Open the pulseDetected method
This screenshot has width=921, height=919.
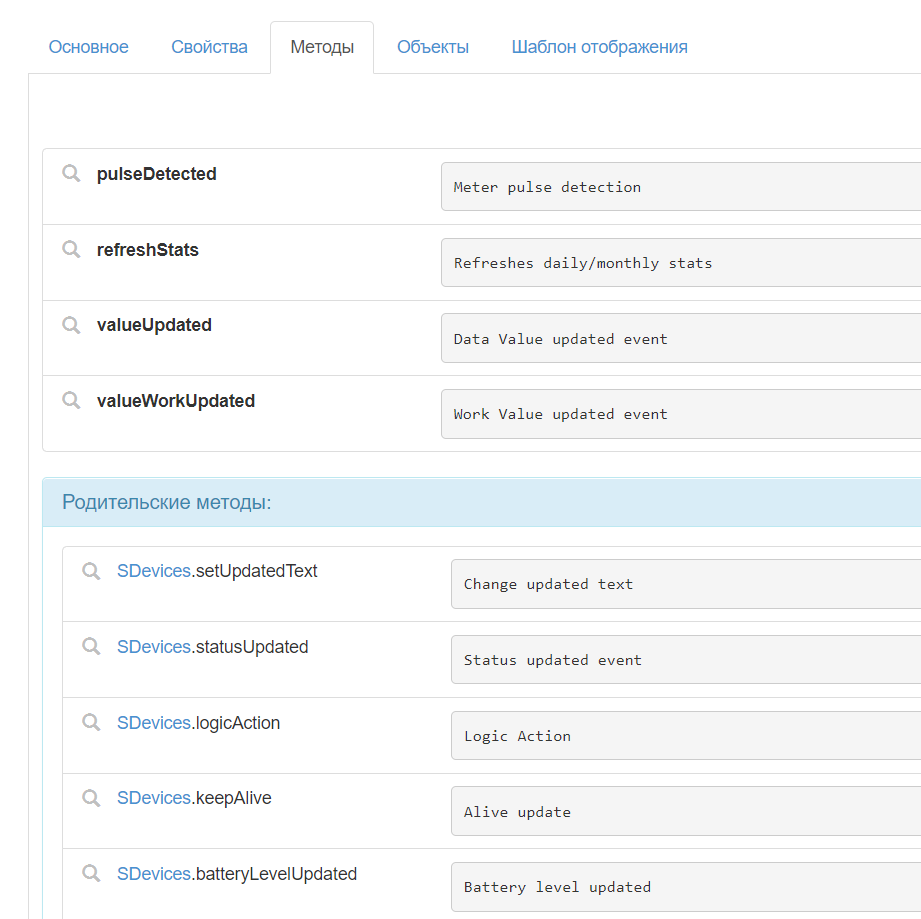coord(157,174)
